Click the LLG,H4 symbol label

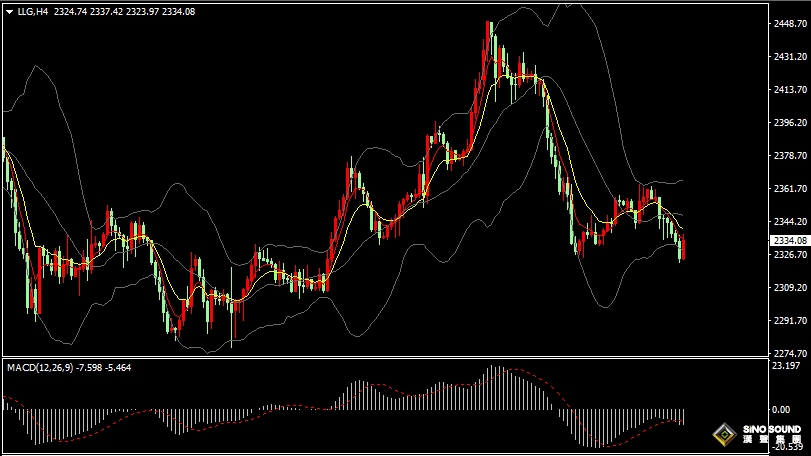[x=32, y=11]
